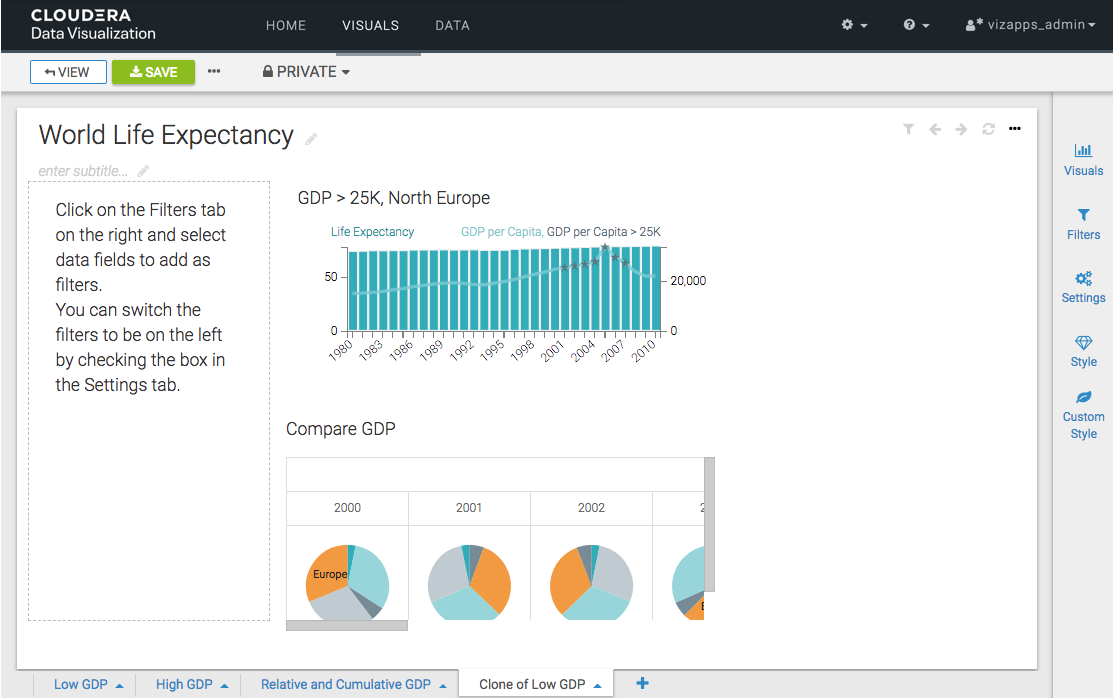
Task: Expand the gear settings menu in top bar
Action: 854,25
